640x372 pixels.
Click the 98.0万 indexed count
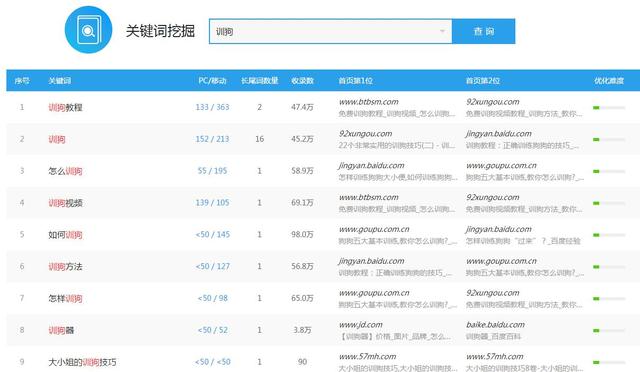302,234
